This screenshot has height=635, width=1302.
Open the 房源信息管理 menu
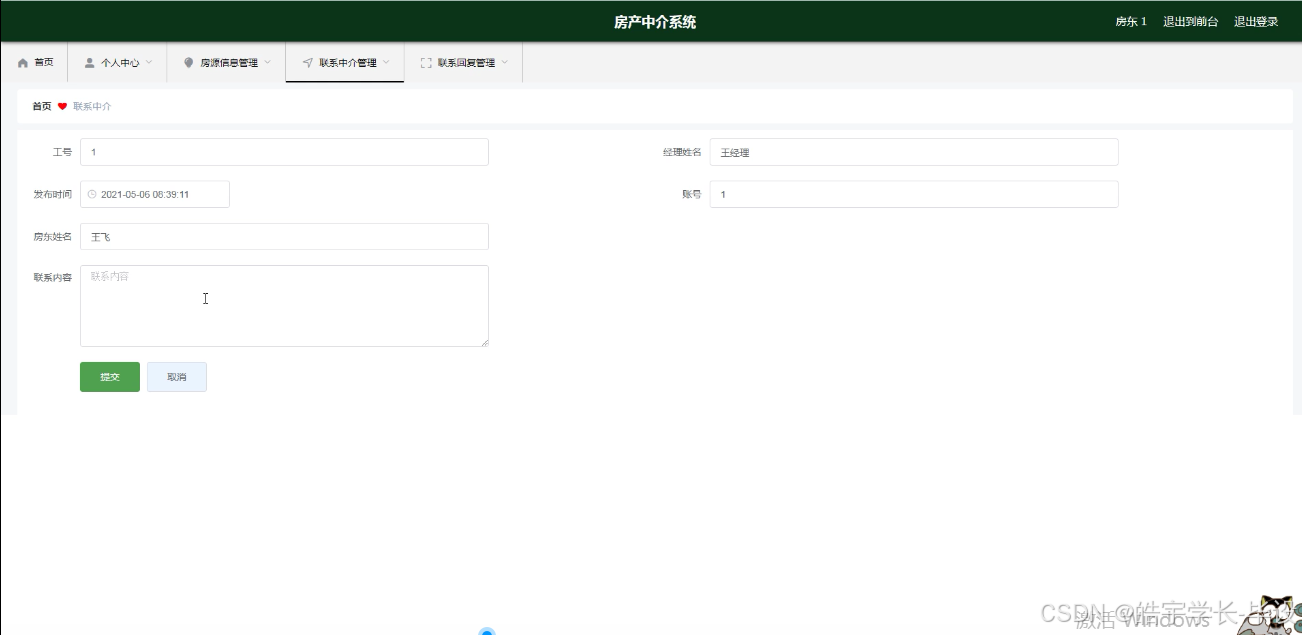[x=226, y=63]
